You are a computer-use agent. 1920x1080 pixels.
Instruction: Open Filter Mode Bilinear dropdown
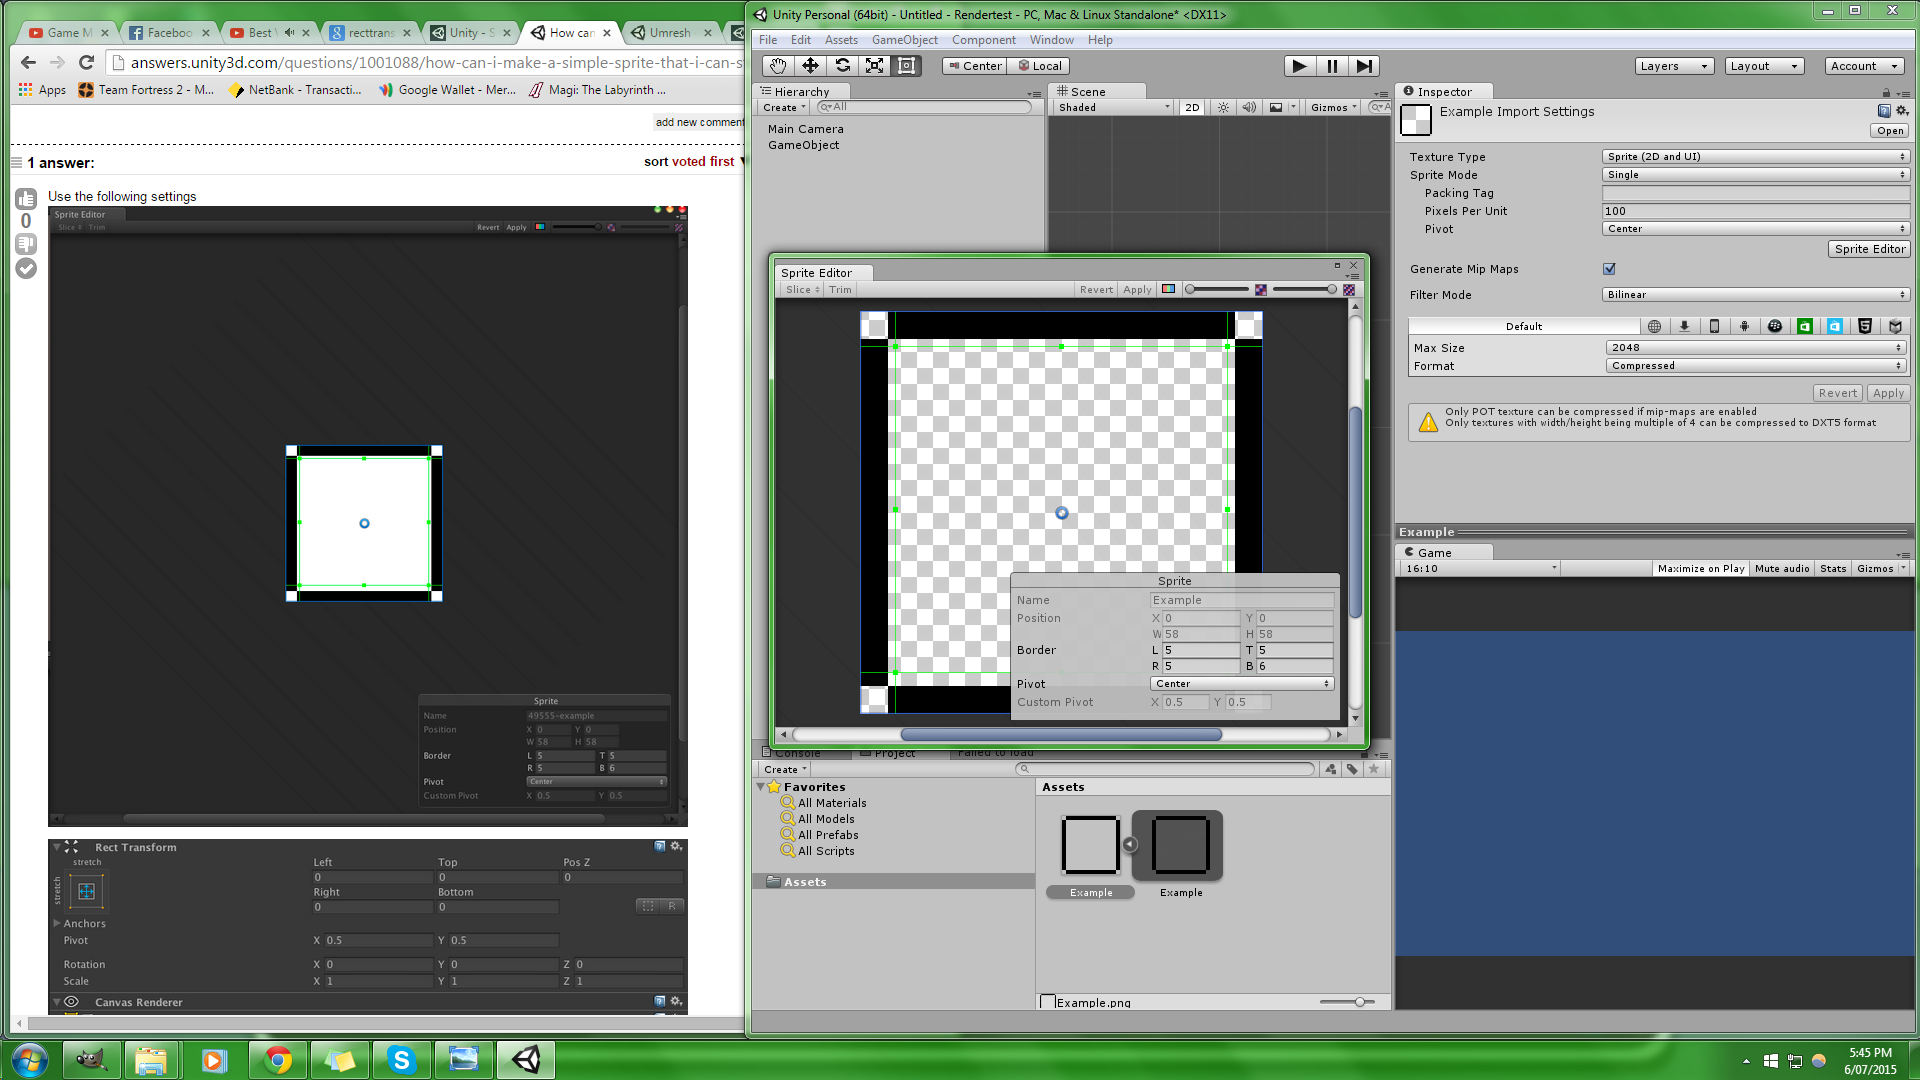pyautogui.click(x=1755, y=295)
